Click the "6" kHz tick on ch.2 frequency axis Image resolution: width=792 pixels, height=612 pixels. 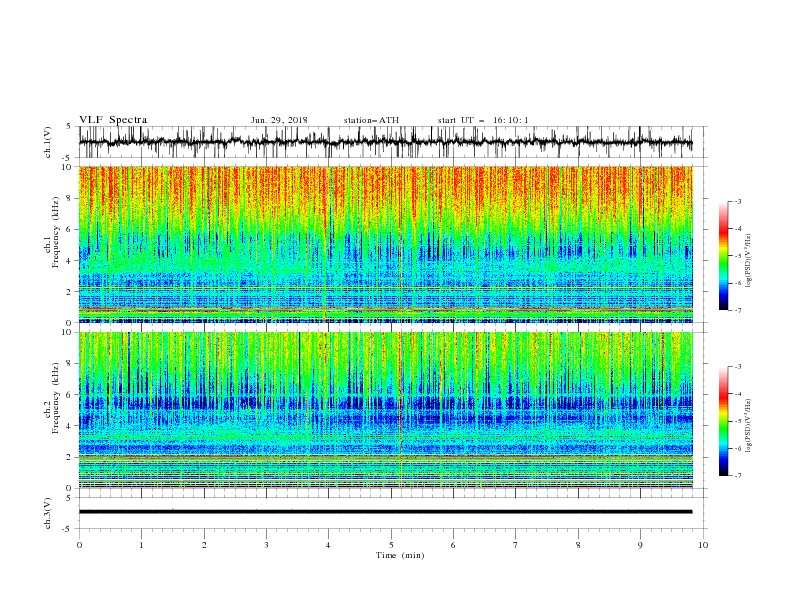[69, 395]
